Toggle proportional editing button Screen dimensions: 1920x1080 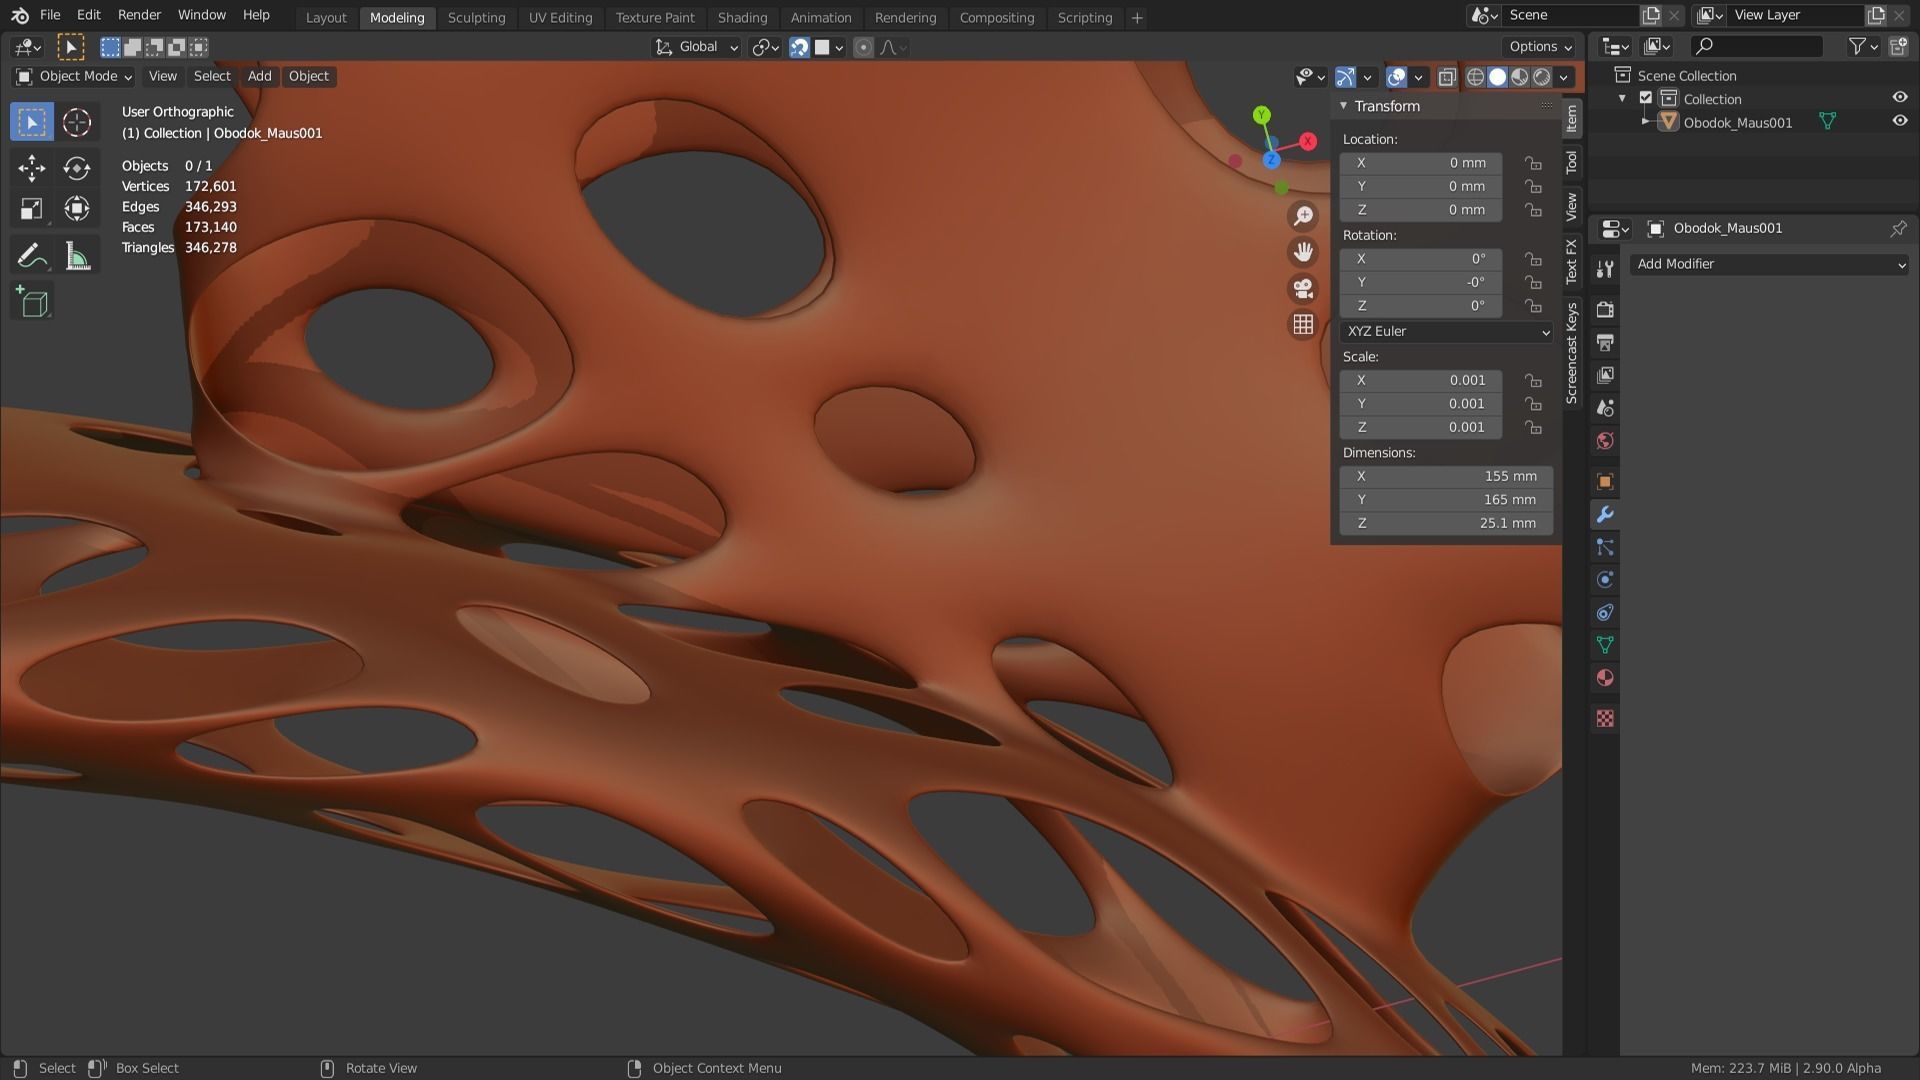pyautogui.click(x=863, y=47)
